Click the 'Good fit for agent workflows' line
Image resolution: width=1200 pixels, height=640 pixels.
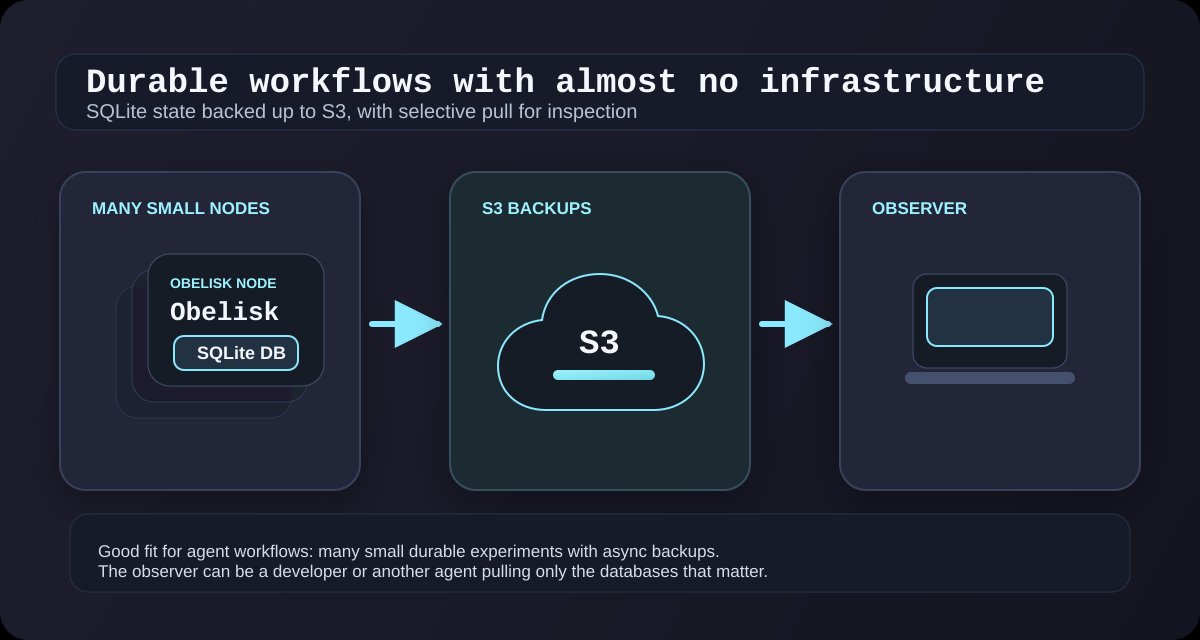point(409,551)
